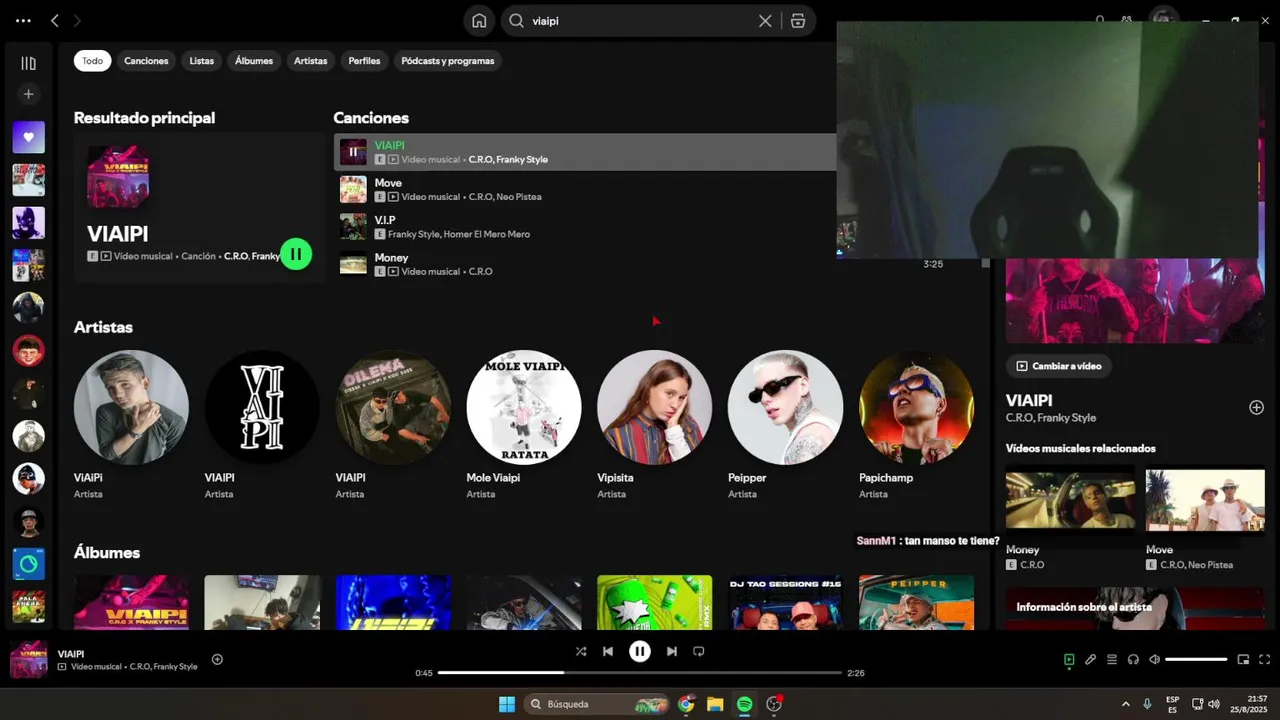The width and height of the screenshot is (1280, 720).
Task: Add current track with plus in player bar
Action: (x=217, y=659)
